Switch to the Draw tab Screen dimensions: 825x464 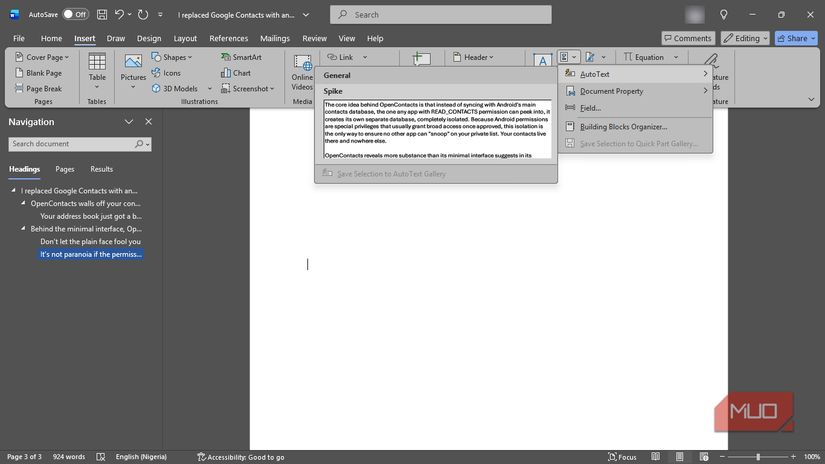click(x=116, y=38)
